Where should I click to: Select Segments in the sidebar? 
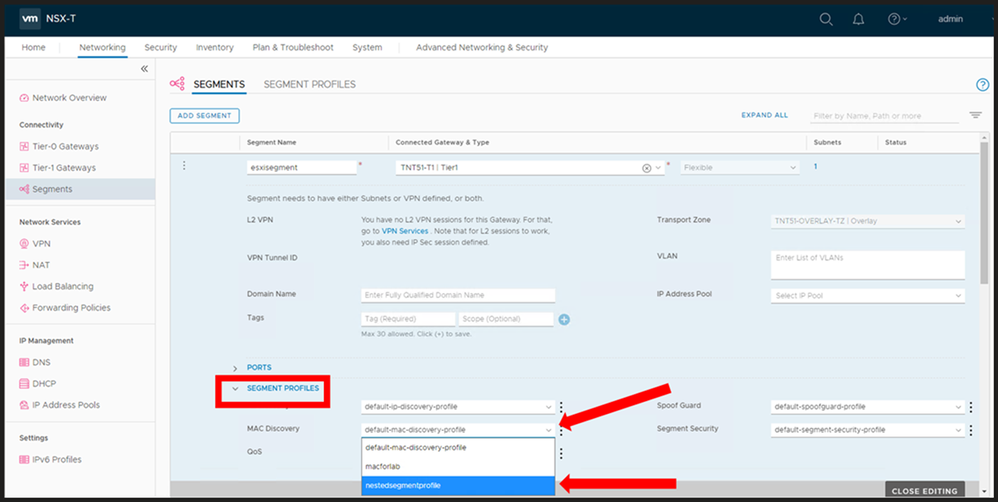point(80,189)
